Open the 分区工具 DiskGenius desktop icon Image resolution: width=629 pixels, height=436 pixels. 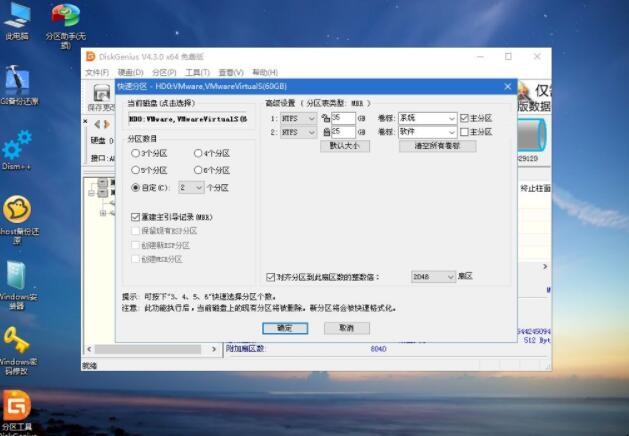pyautogui.click(x=17, y=412)
